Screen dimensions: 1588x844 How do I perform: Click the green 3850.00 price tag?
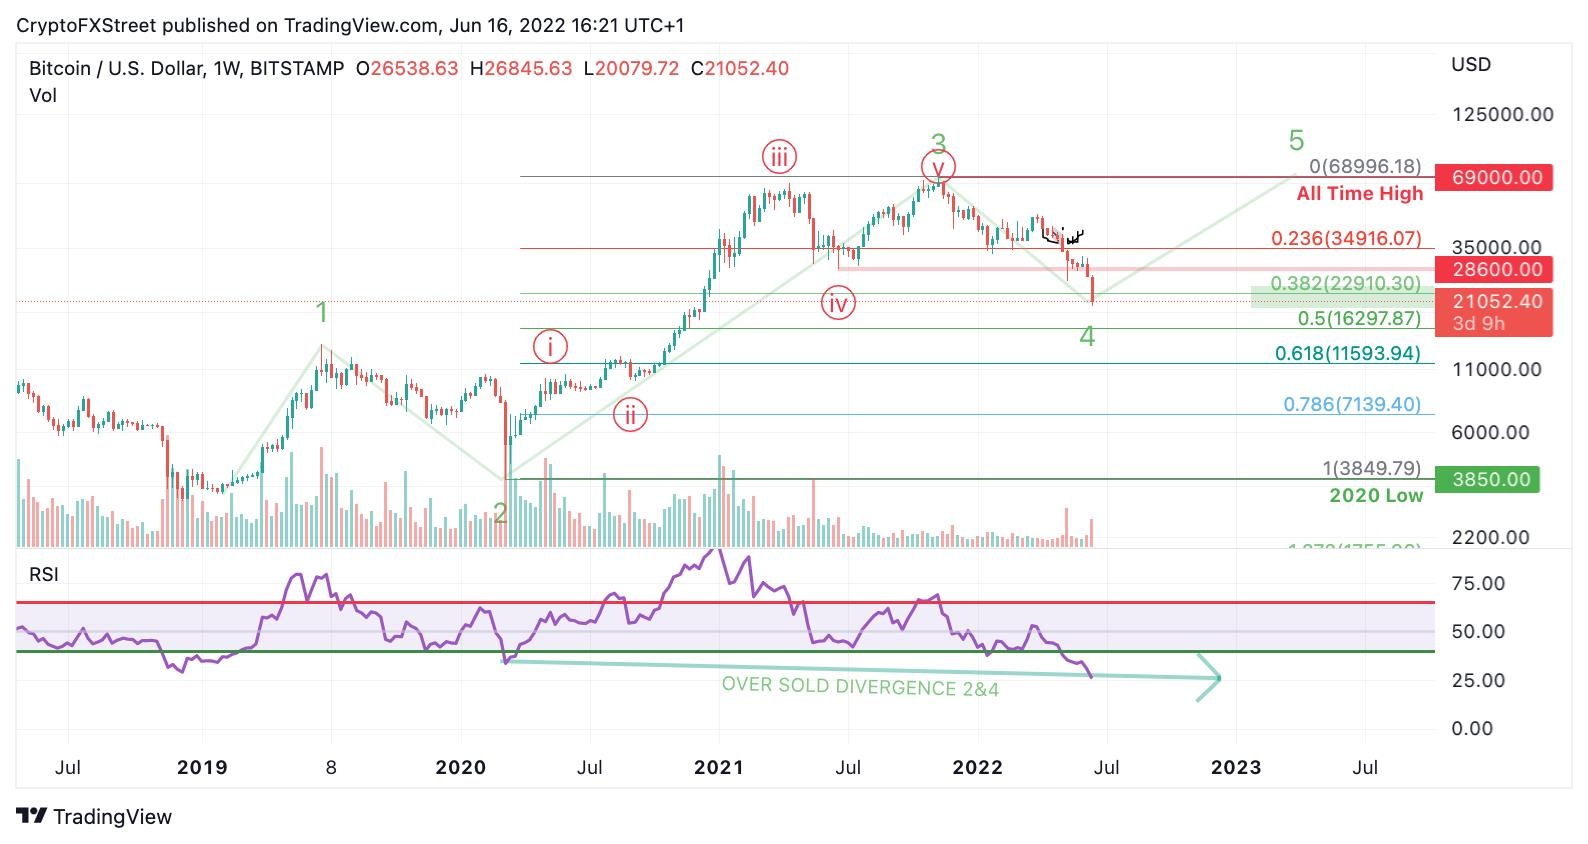tap(1487, 479)
